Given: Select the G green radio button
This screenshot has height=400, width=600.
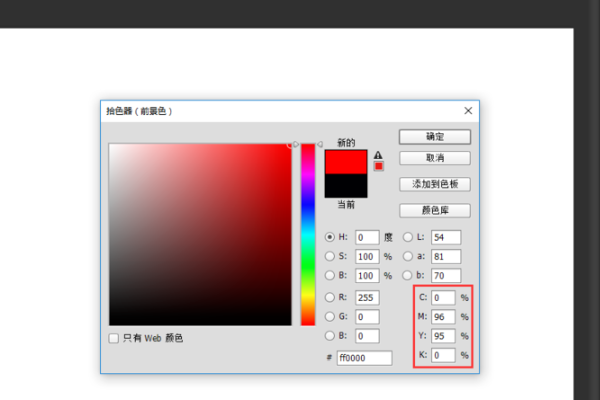Looking at the screenshot, I should 331,316.
